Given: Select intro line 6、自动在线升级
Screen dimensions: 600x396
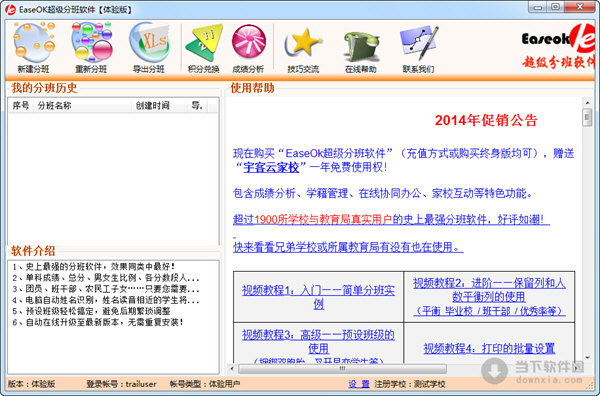Looking at the screenshot, I should (x=98, y=322).
